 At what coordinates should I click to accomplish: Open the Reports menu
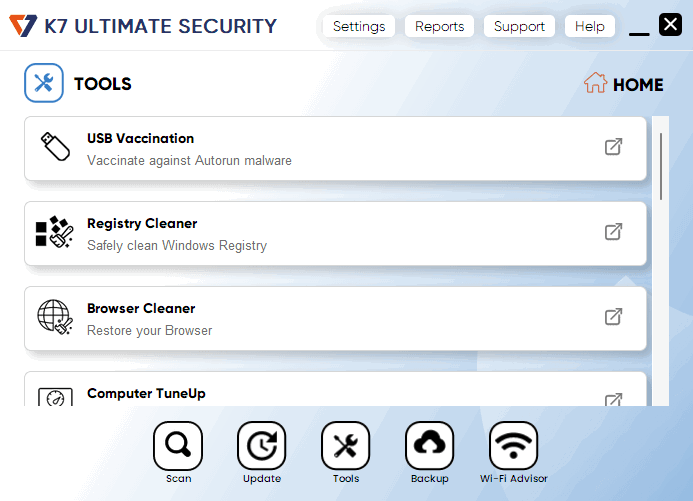pyautogui.click(x=439, y=27)
